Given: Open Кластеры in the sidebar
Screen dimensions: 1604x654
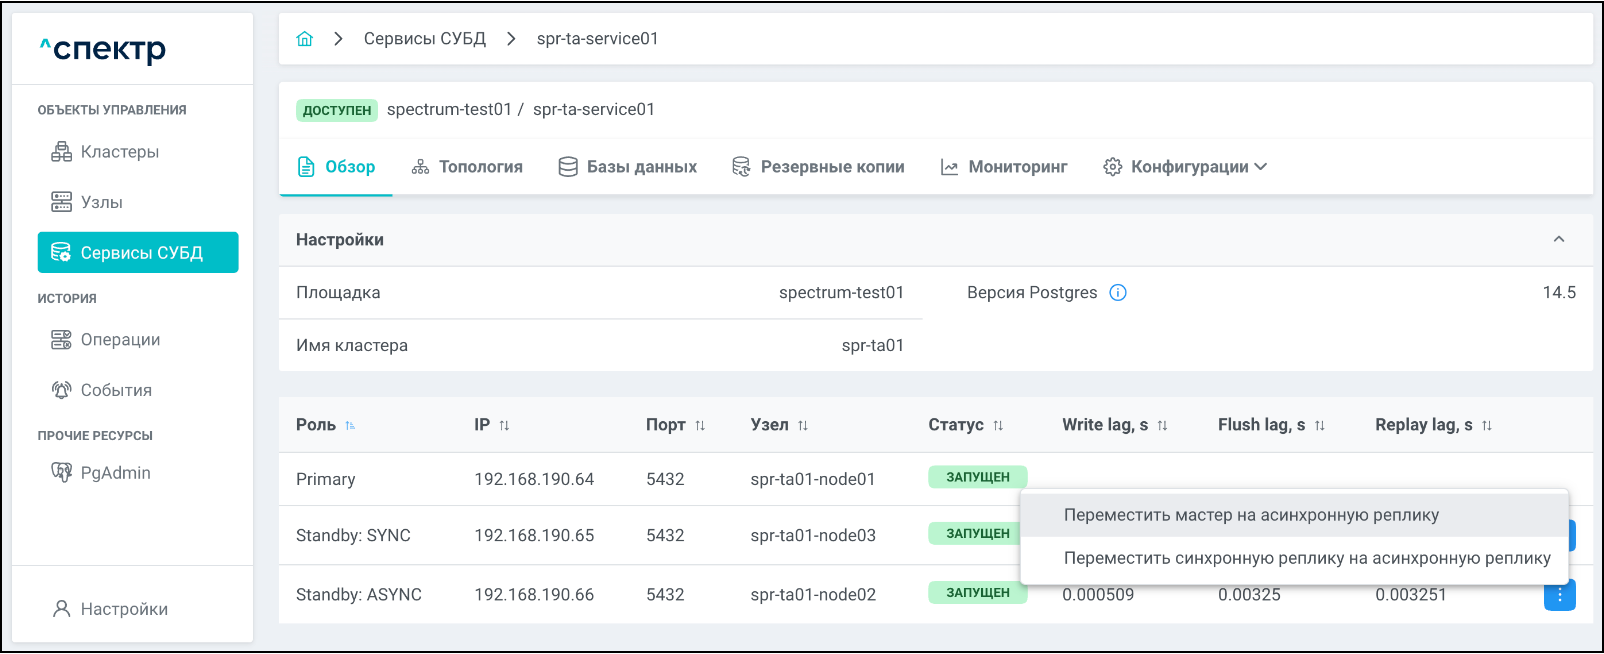Looking at the screenshot, I should [x=119, y=152].
